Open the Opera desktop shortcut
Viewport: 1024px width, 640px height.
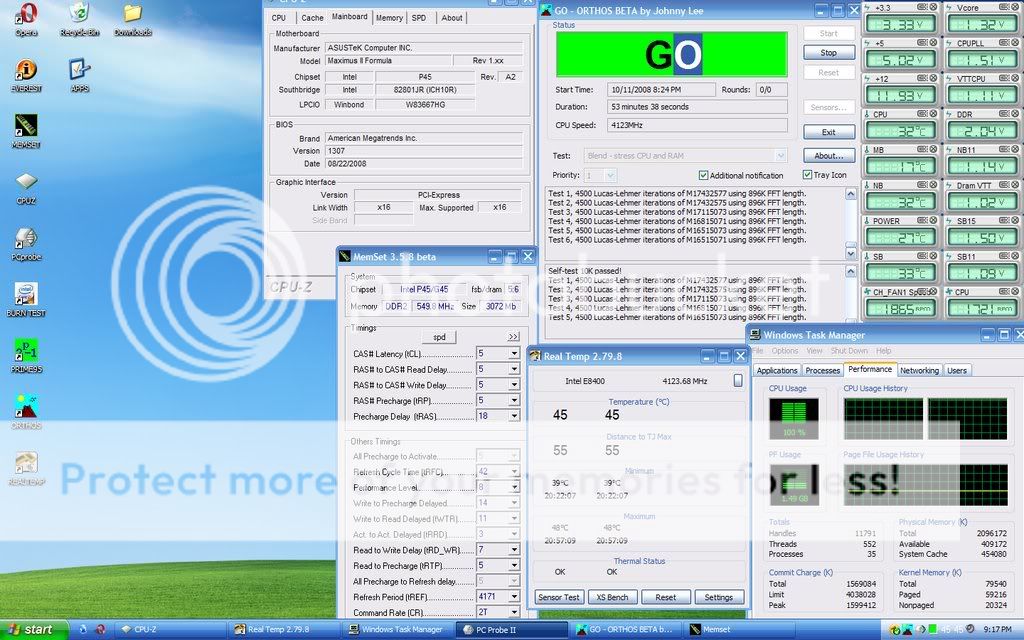(x=26, y=19)
